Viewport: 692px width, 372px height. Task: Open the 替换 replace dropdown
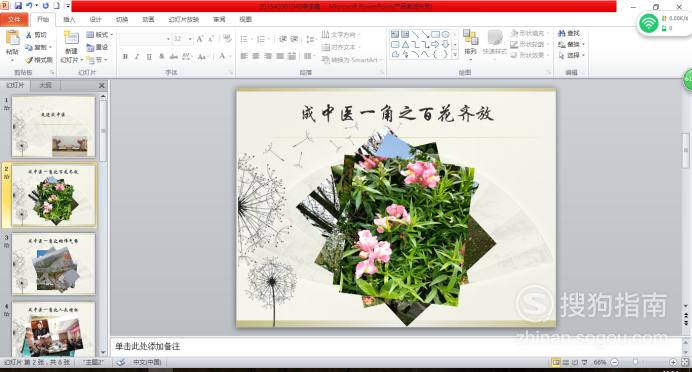(572, 45)
